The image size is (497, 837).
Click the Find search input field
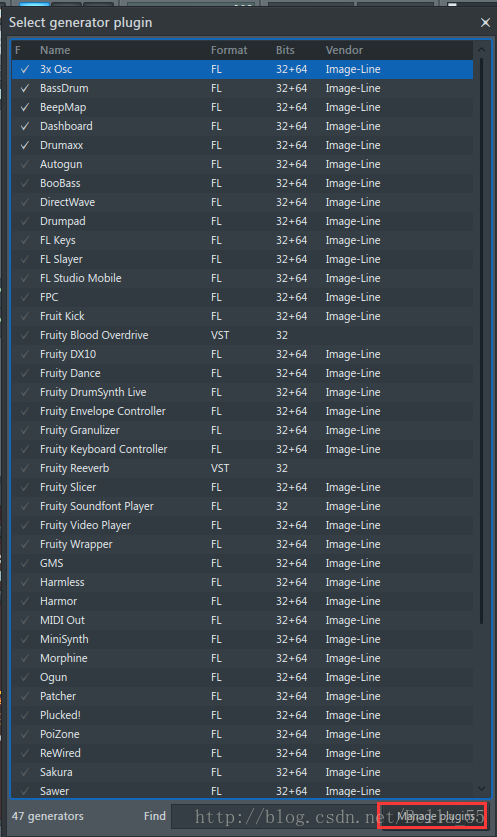[x=274, y=816]
